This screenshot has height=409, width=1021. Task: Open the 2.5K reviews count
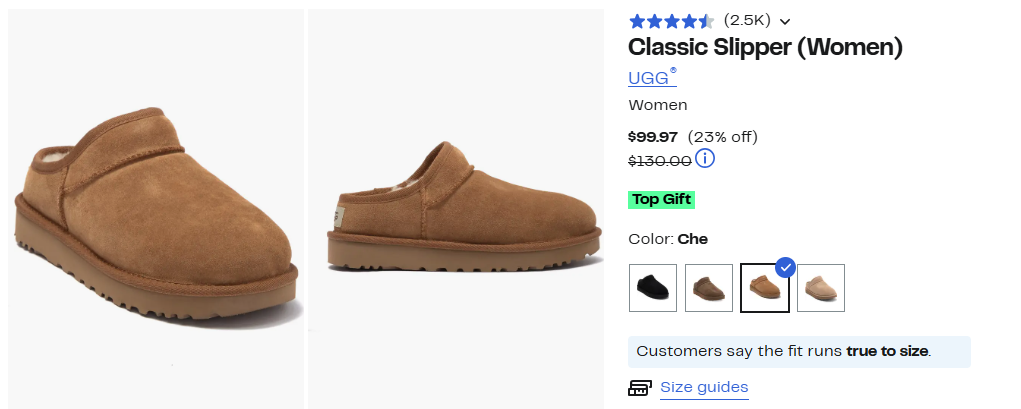point(747,21)
